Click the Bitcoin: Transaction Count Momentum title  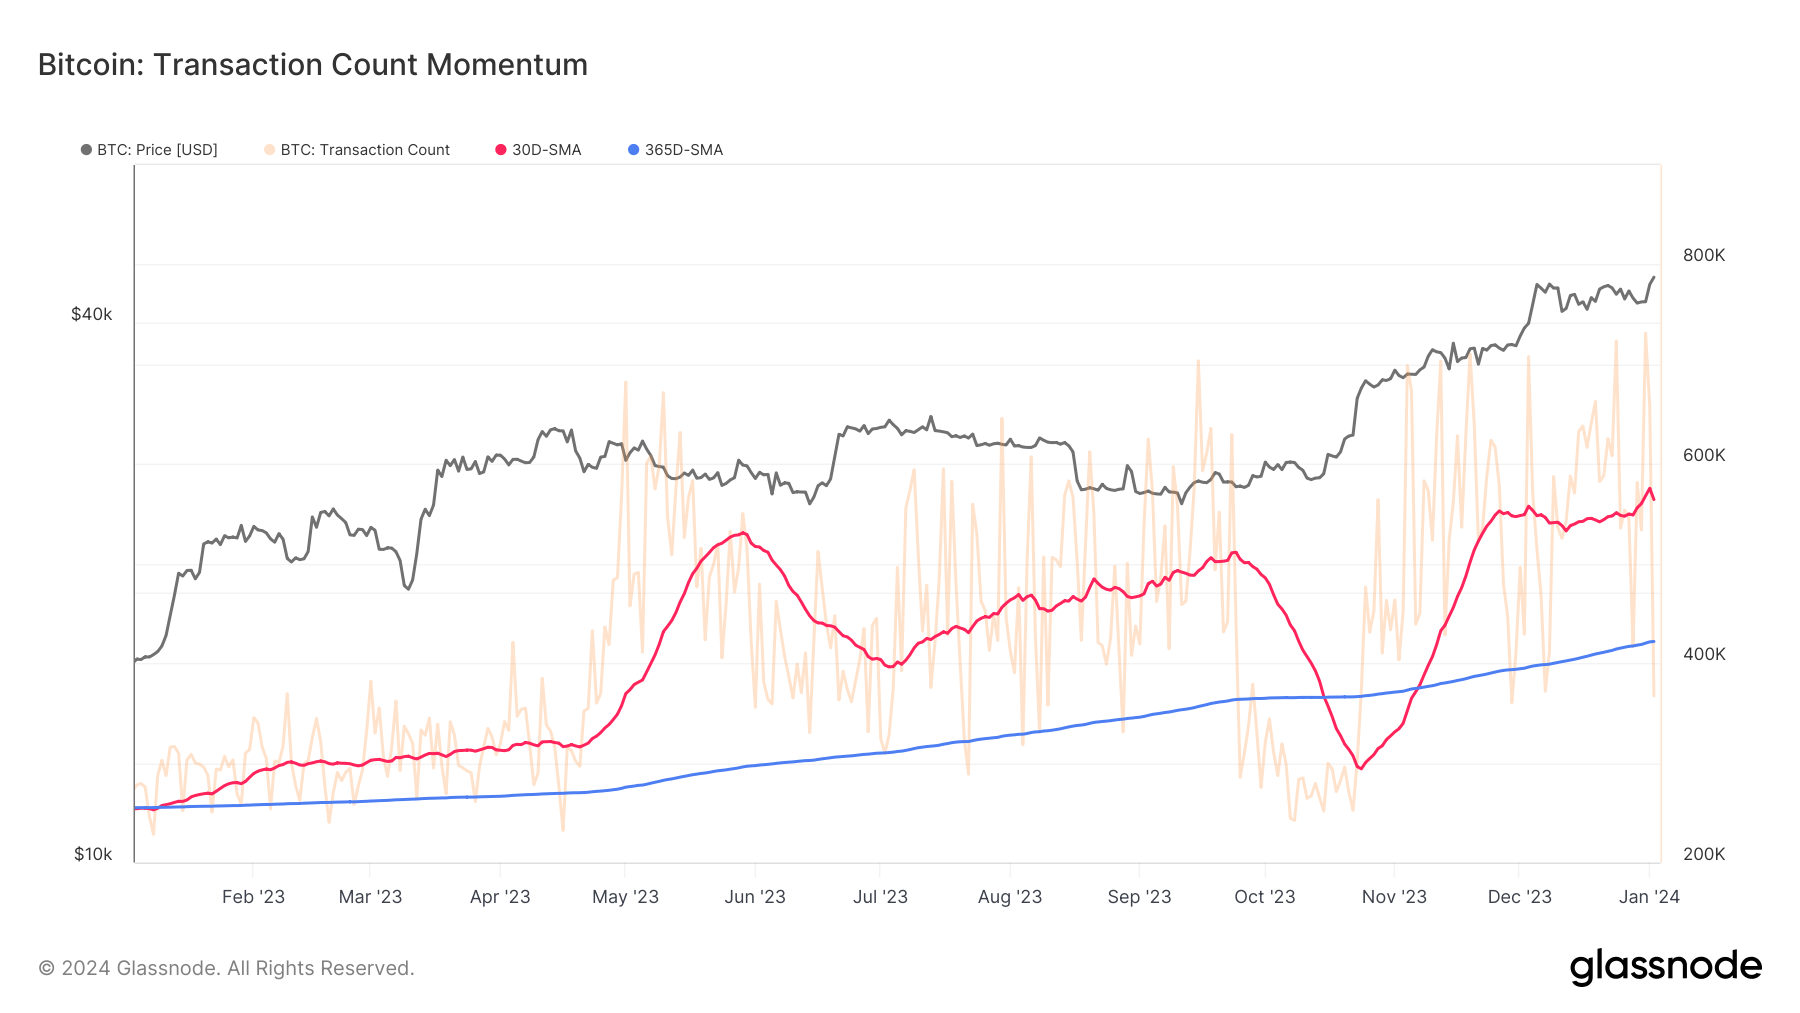[312, 64]
